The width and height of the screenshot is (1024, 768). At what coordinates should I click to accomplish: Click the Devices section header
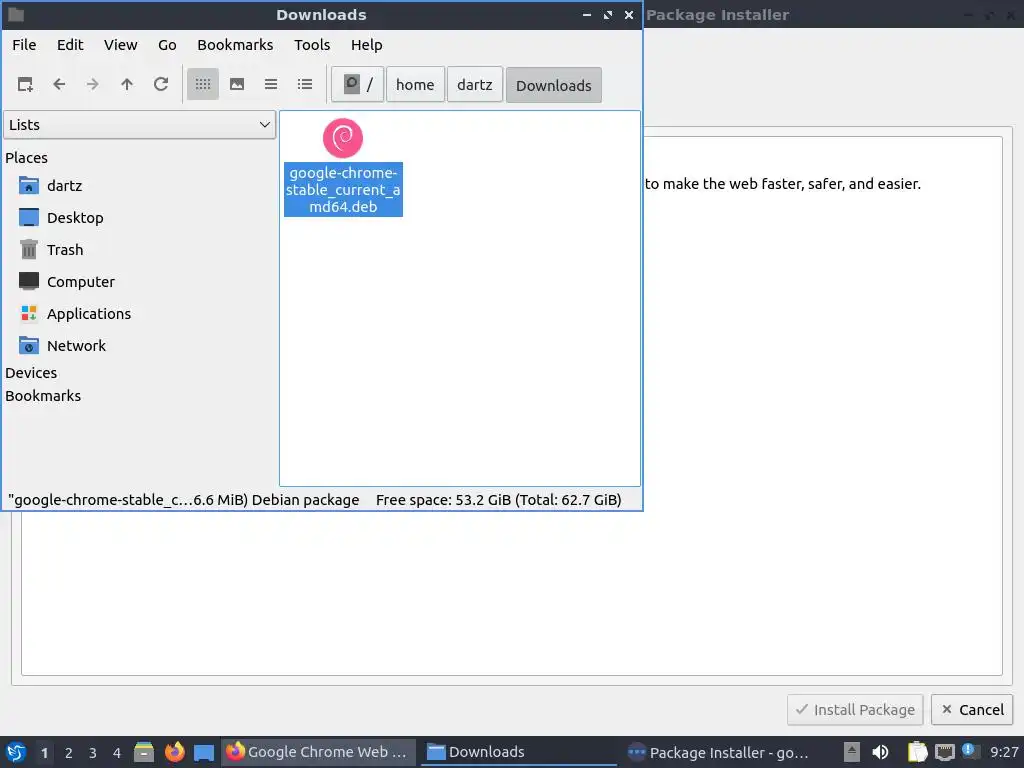point(31,373)
